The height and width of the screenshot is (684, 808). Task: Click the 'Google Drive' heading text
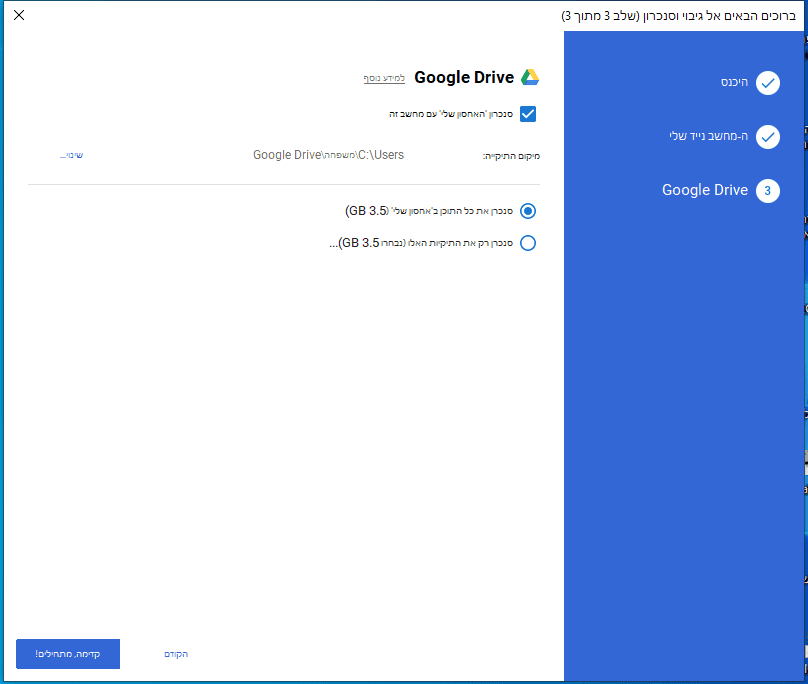pyautogui.click(x=464, y=77)
